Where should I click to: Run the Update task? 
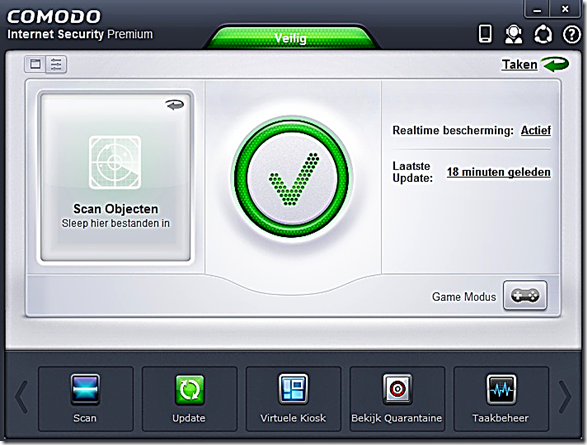click(x=189, y=399)
